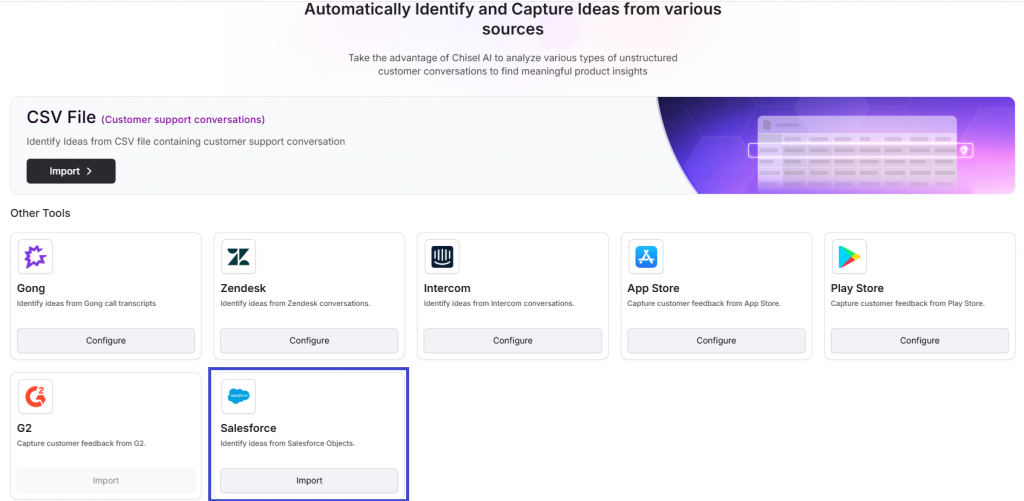Select the Play Store card title

[x=857, y=289]
